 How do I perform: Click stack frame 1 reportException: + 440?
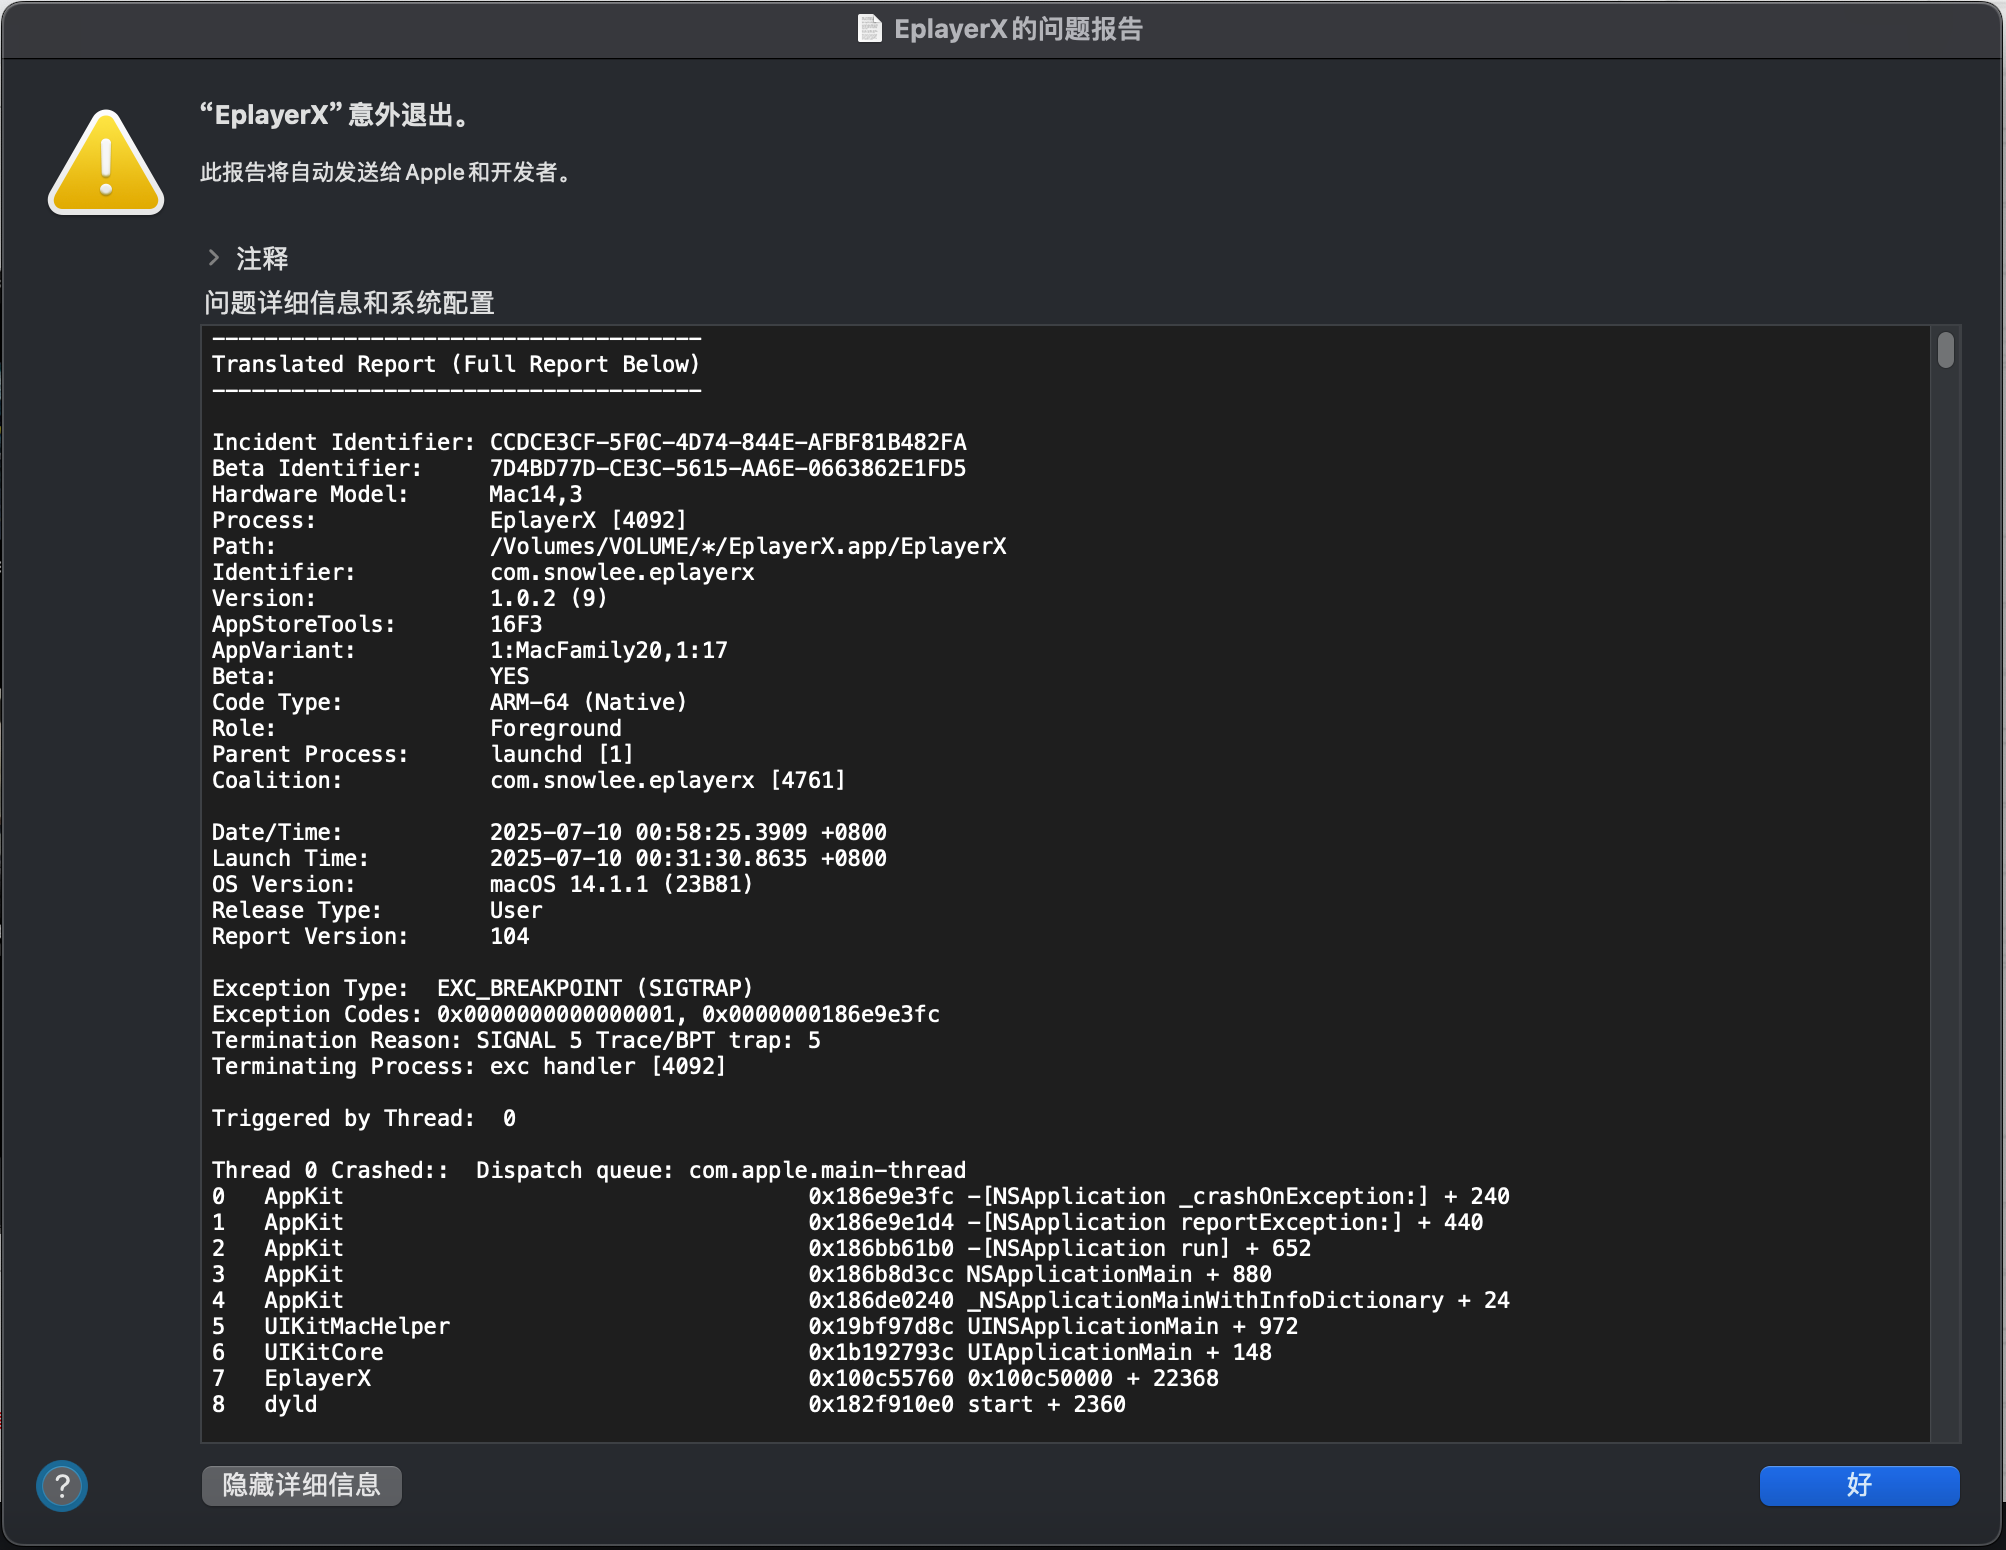[847, 1222]
